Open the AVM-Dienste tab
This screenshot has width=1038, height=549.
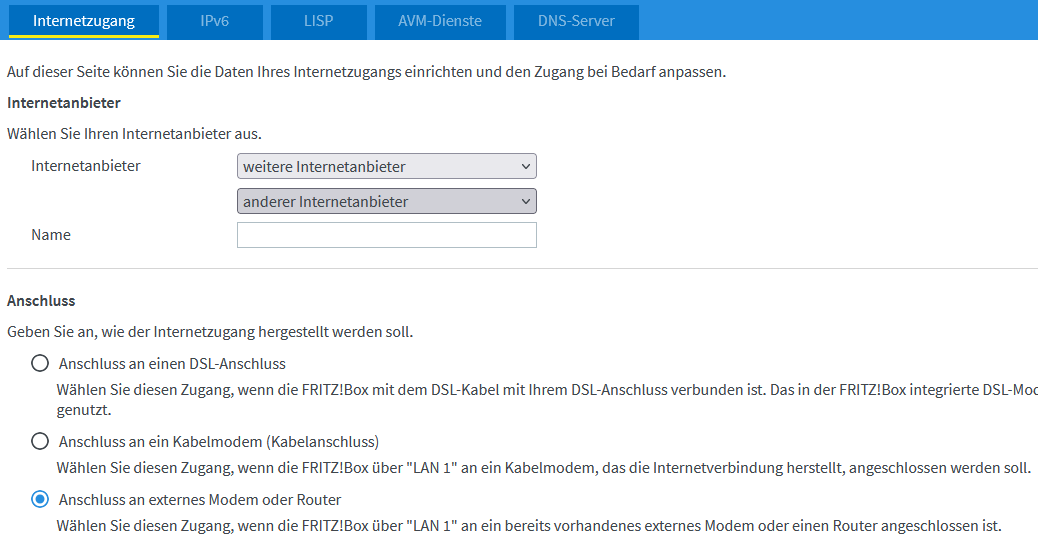(439, 20)
